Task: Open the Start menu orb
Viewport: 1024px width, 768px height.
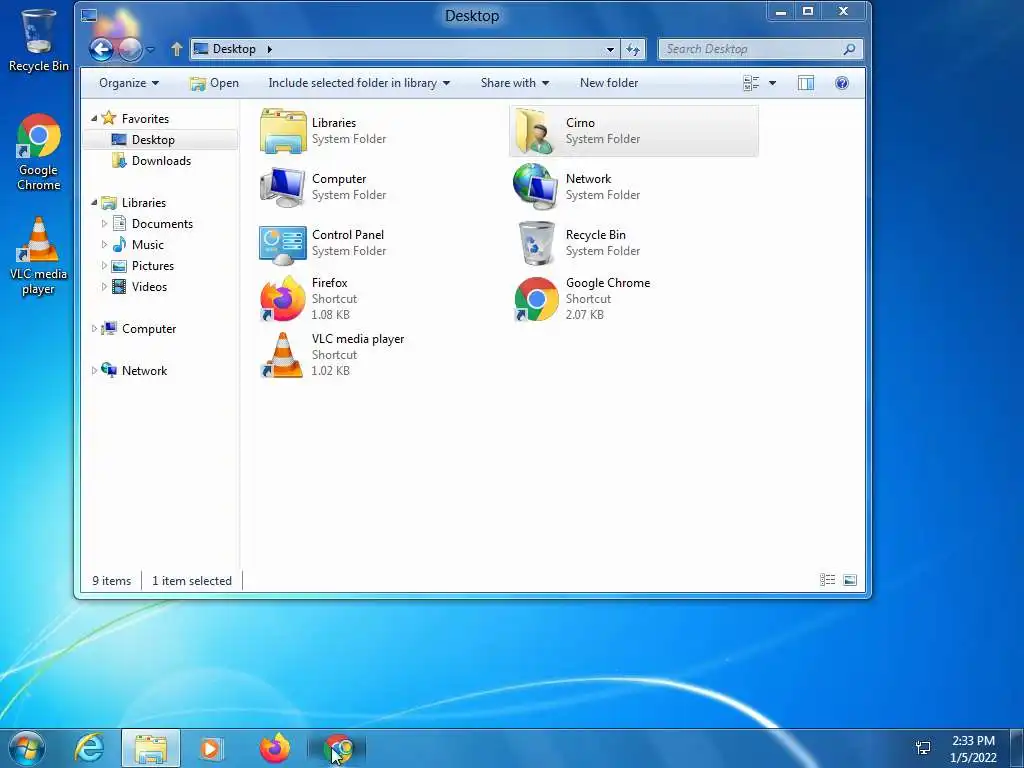Action: 27,748
